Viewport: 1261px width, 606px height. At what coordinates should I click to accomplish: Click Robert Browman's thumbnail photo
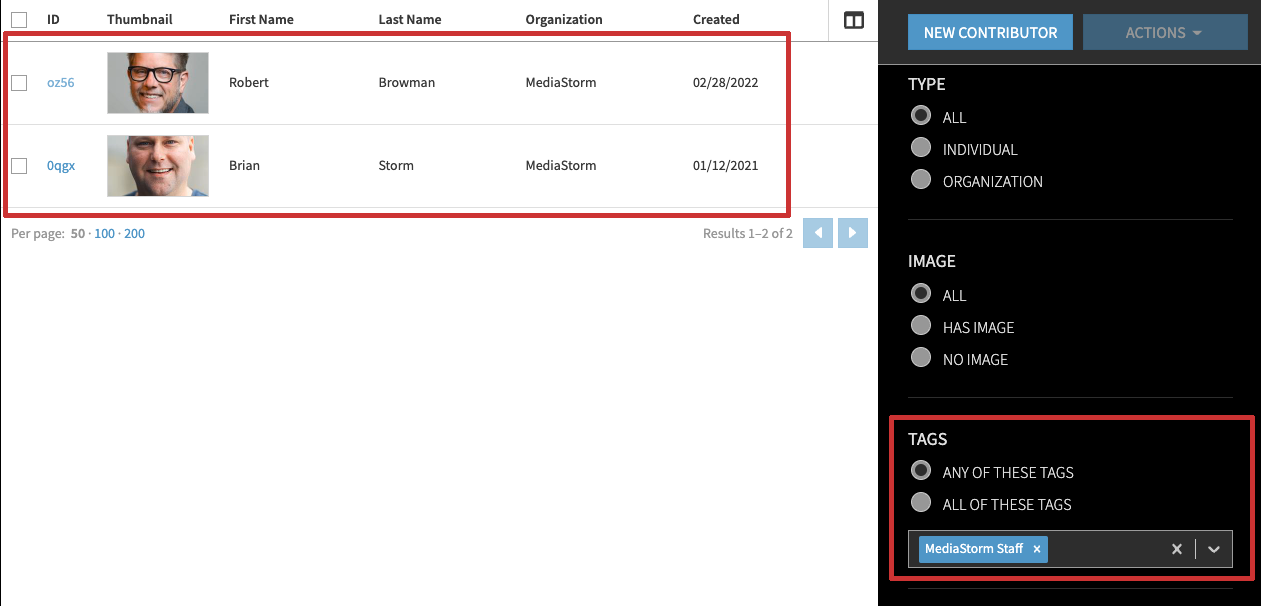(x=157, y=83)
